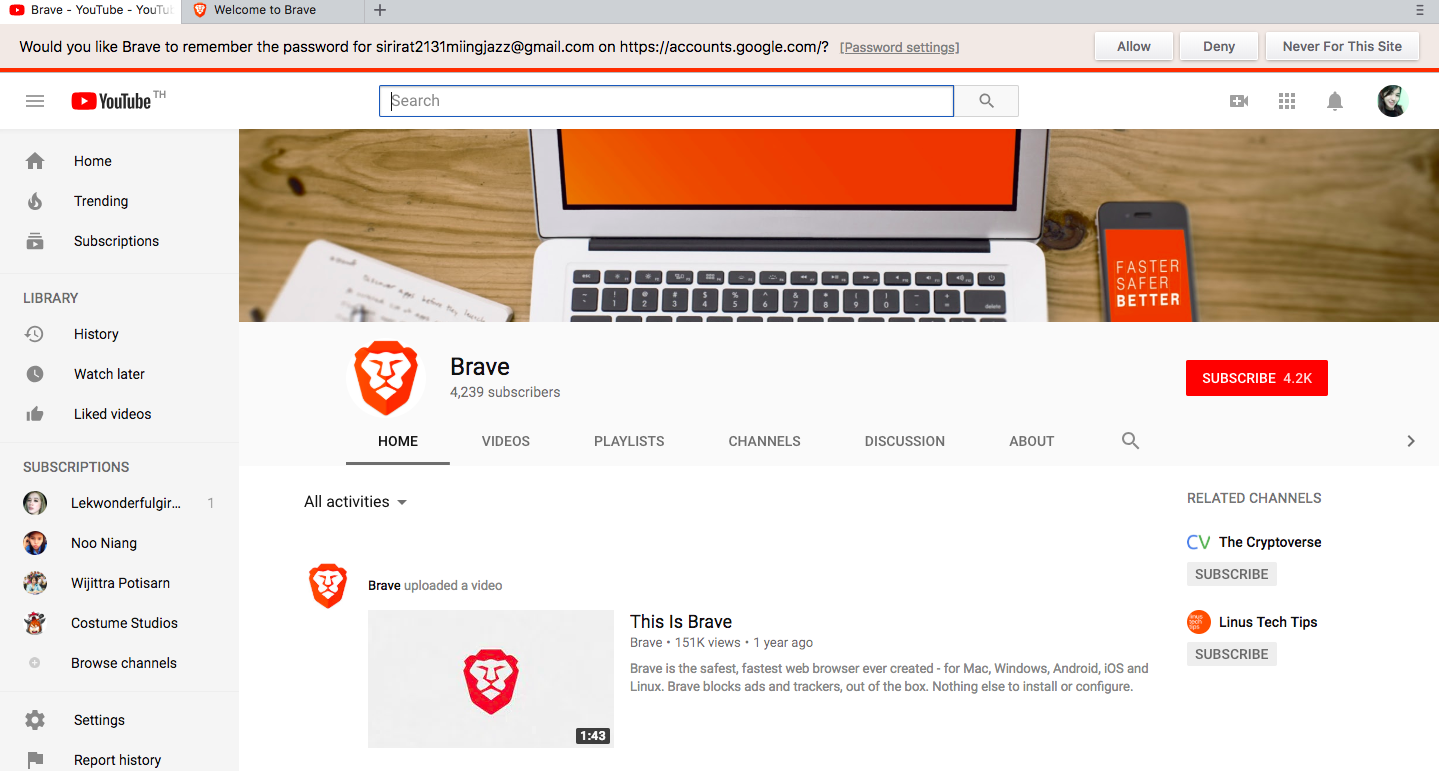Image resolution: width=1439 pixels, height=771 pixels.
Task: Click the History clock icon
Action: tap(34, 334)
